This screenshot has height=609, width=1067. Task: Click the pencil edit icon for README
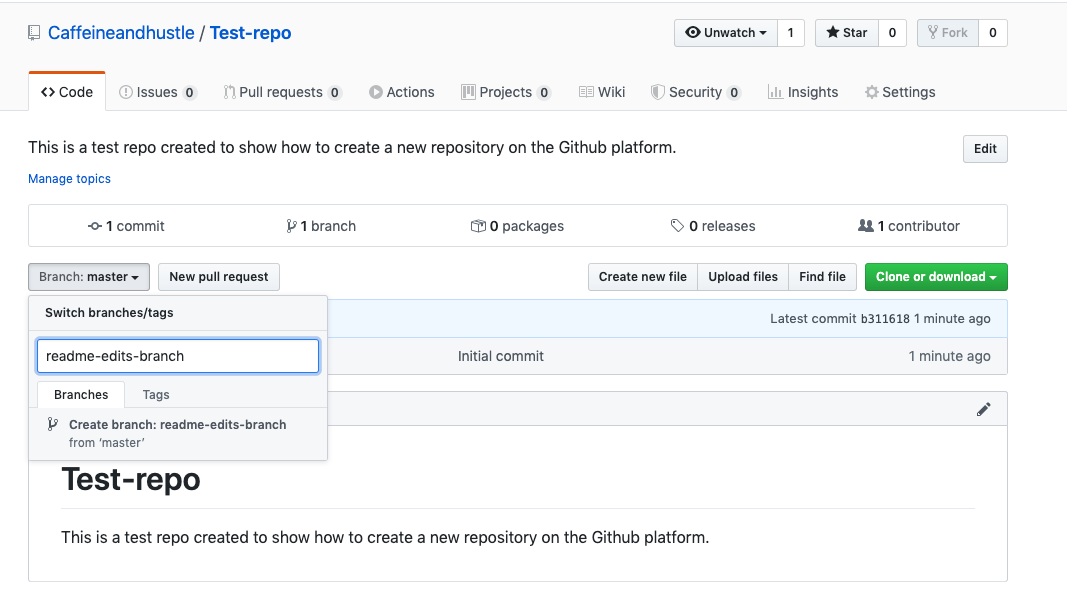[x=983, y=409]
